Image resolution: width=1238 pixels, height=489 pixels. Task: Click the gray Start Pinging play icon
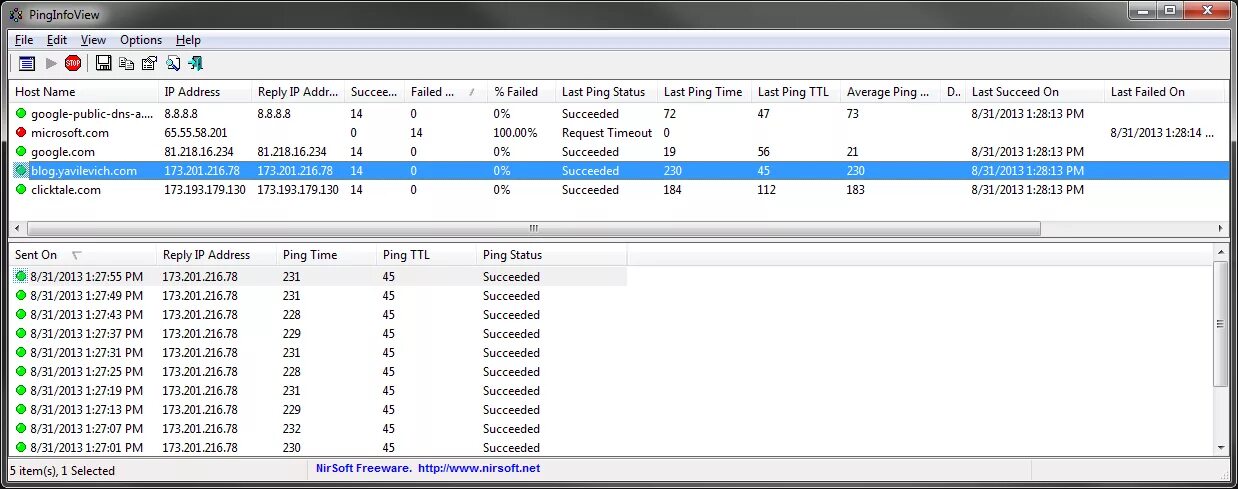pos(51,63)
